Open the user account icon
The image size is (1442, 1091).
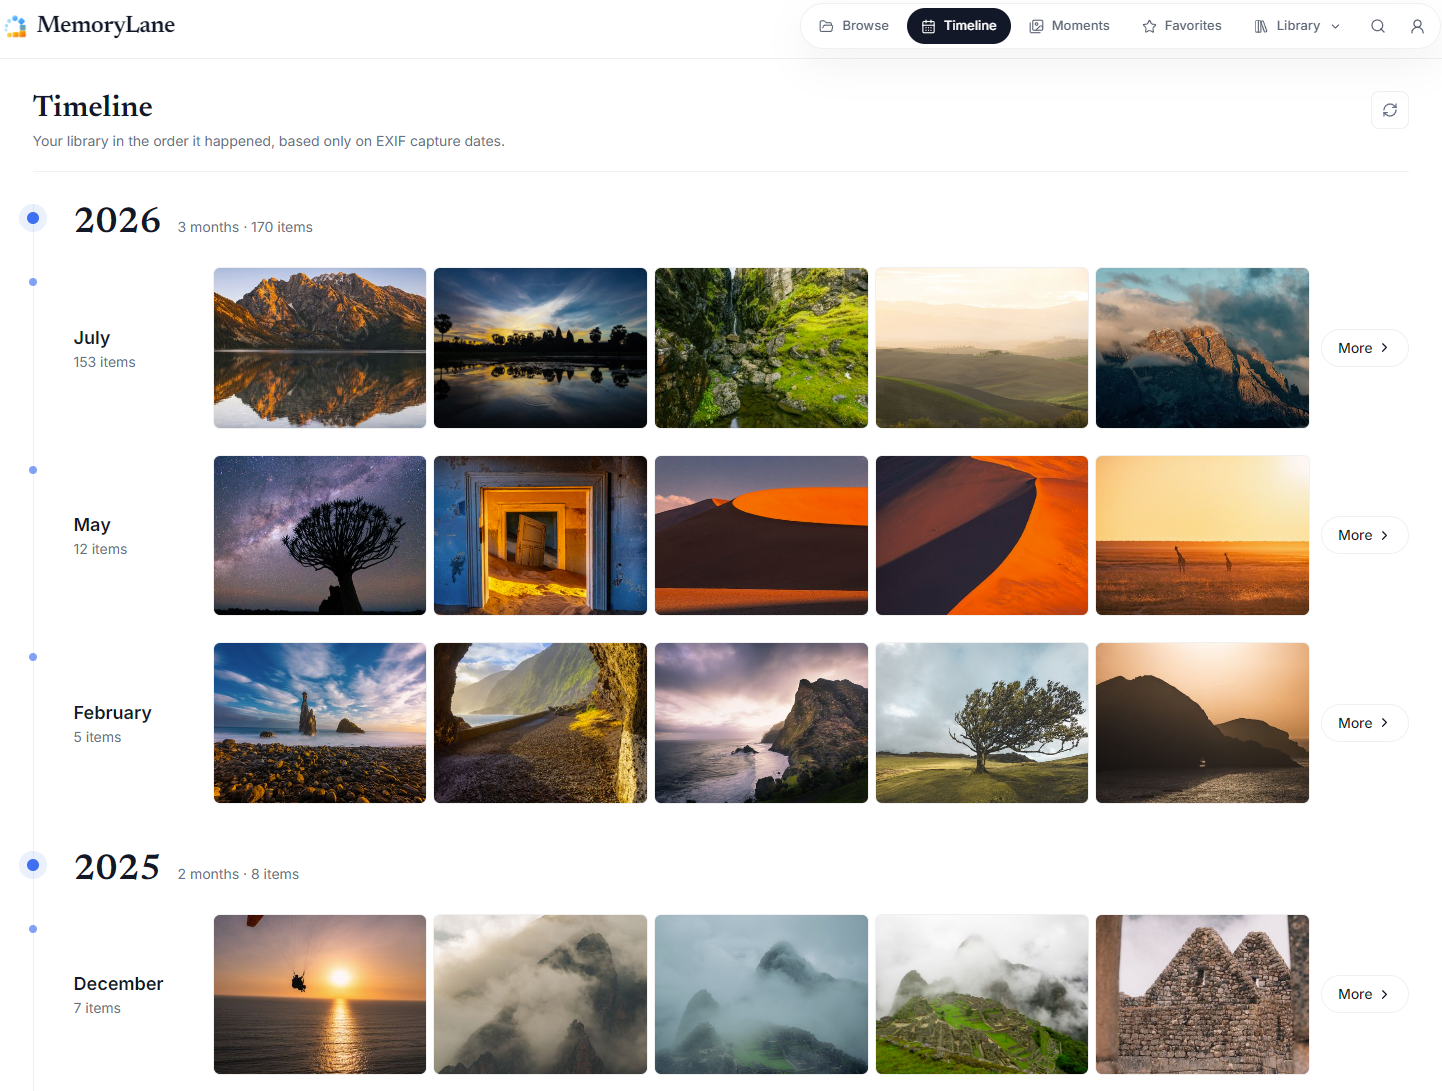coord(1417,26)
